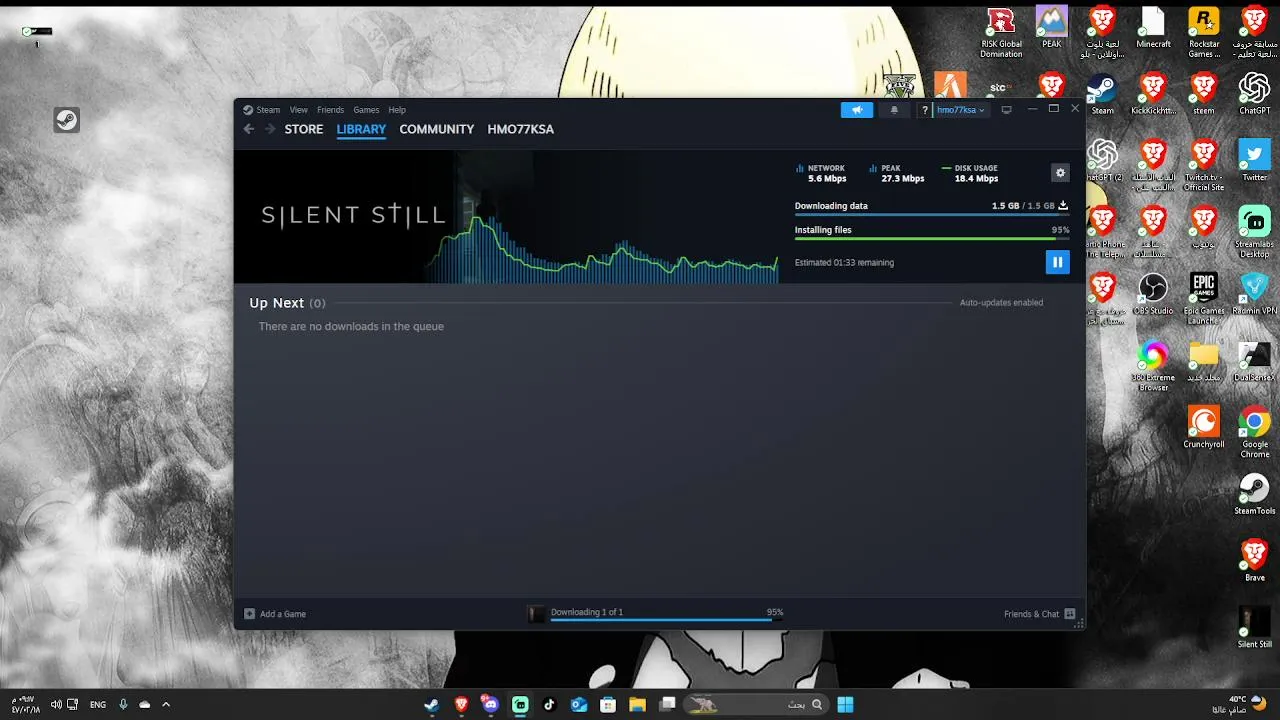Click the Auto-updates enabled text
1280x720 pixels.
[1001, 302]
